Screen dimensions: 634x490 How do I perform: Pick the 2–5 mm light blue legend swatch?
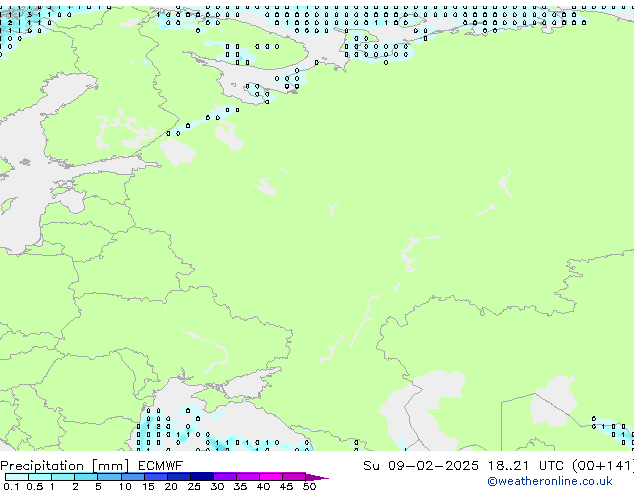86,477
